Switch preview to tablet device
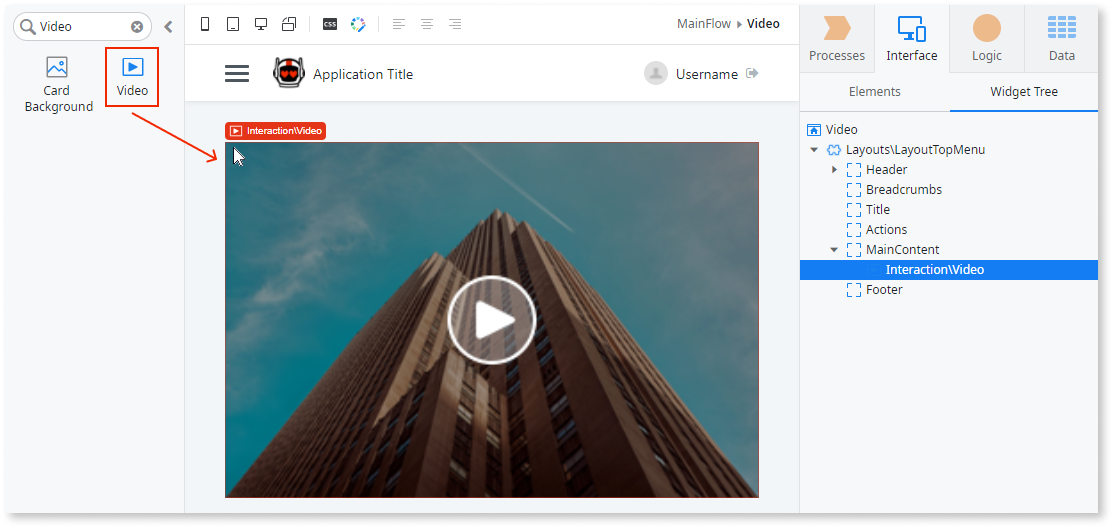Screen dimensions: 1113x528 coord(233,24)
